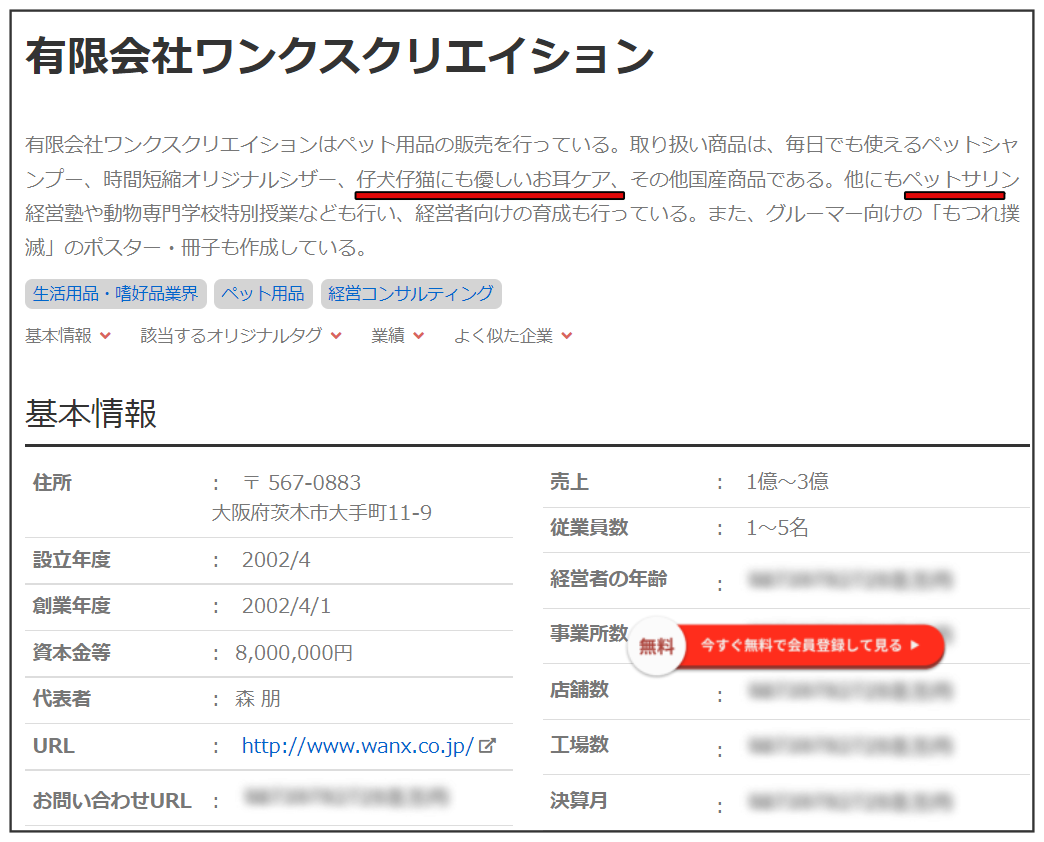Click the 住所 row label
The width and height of the screenshot is (1044, 842).
tap(52, 482)
